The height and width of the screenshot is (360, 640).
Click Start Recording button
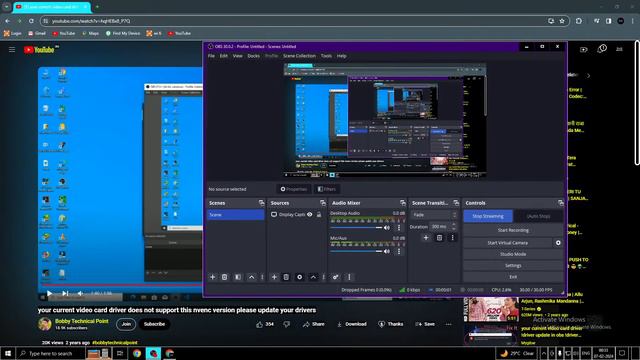(x=513, y=230)
